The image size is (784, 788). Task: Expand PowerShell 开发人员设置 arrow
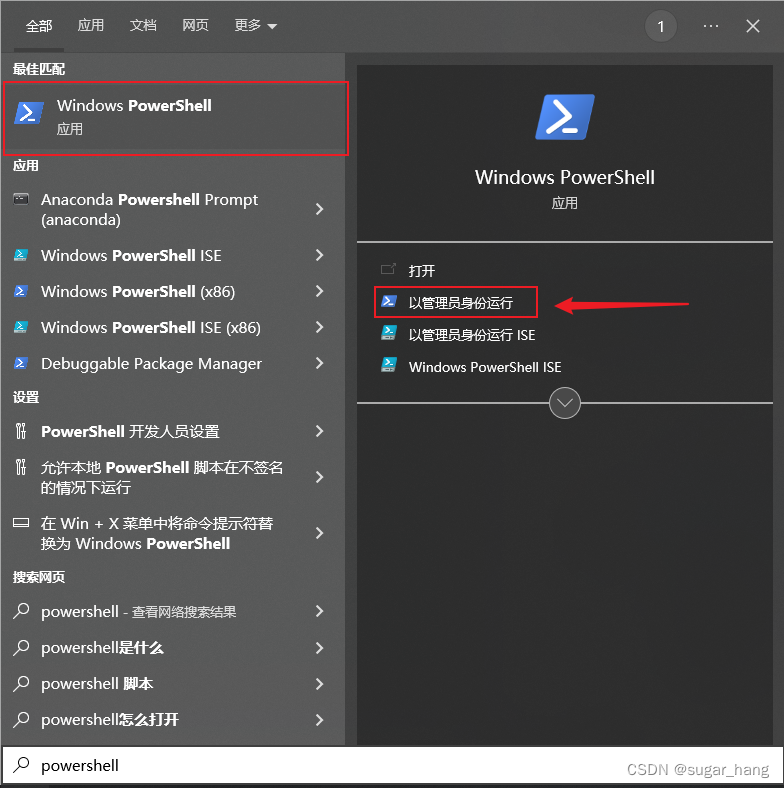tap(319, 431)
